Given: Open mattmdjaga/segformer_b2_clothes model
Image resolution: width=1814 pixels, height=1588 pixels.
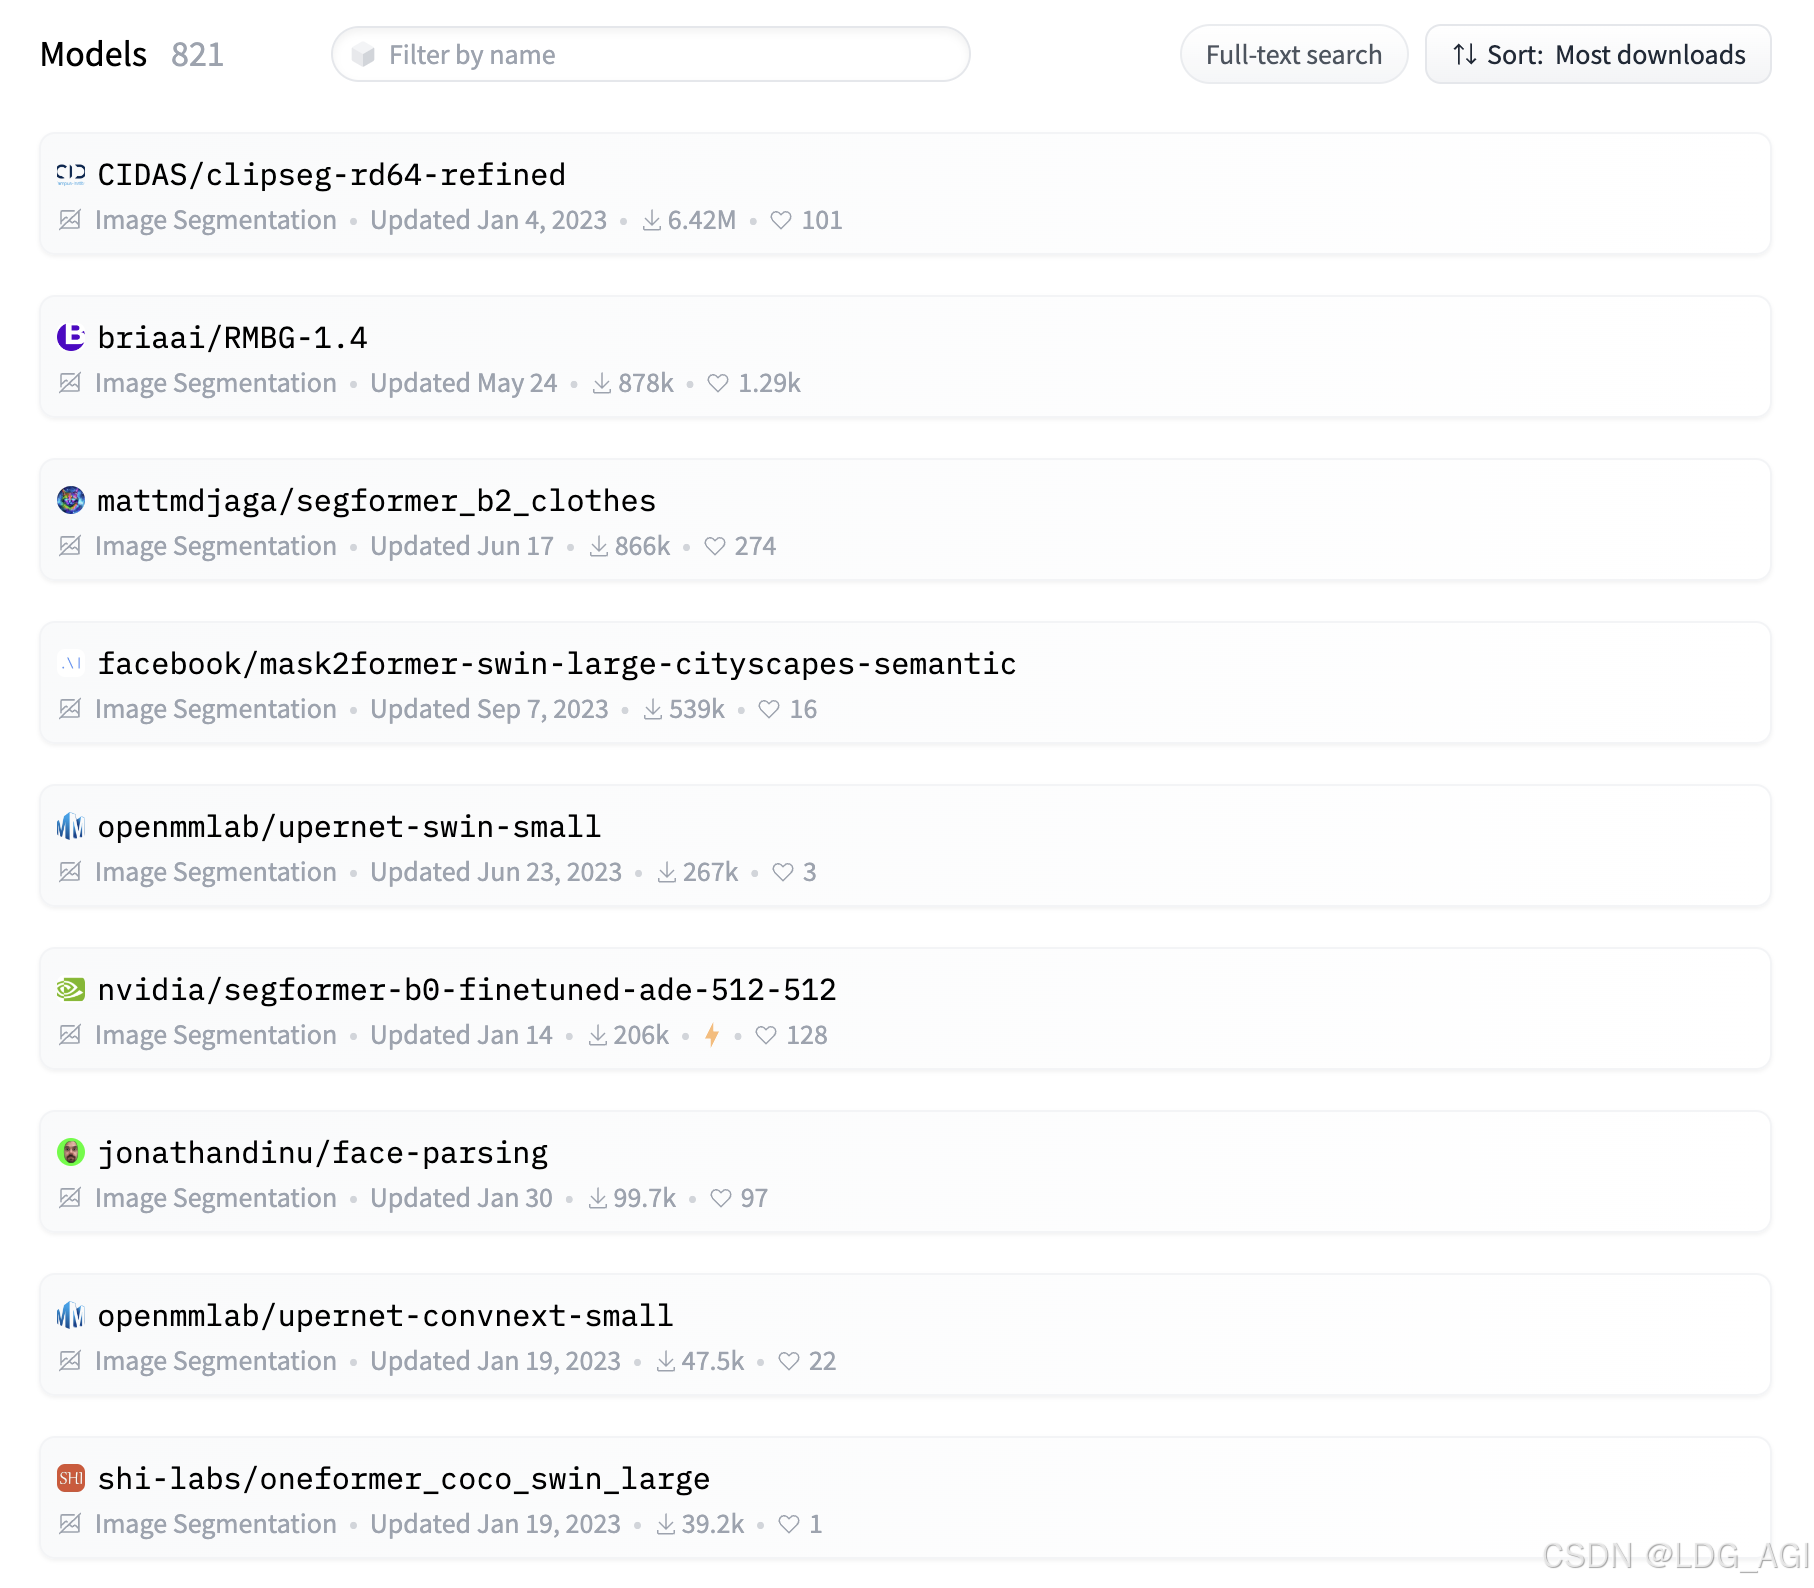Looking at the screenshot, I should point(377,501).
